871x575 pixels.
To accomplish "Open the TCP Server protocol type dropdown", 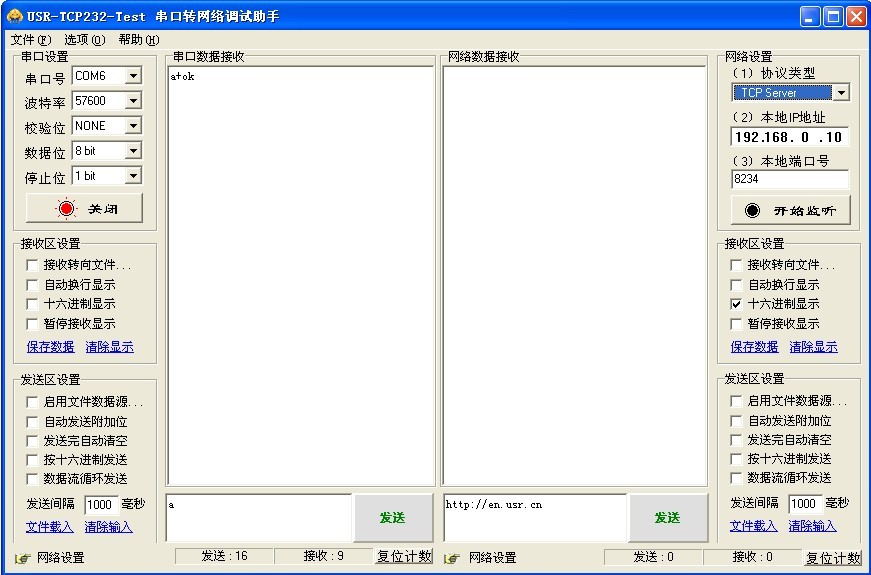I will (x=840, y=93).
